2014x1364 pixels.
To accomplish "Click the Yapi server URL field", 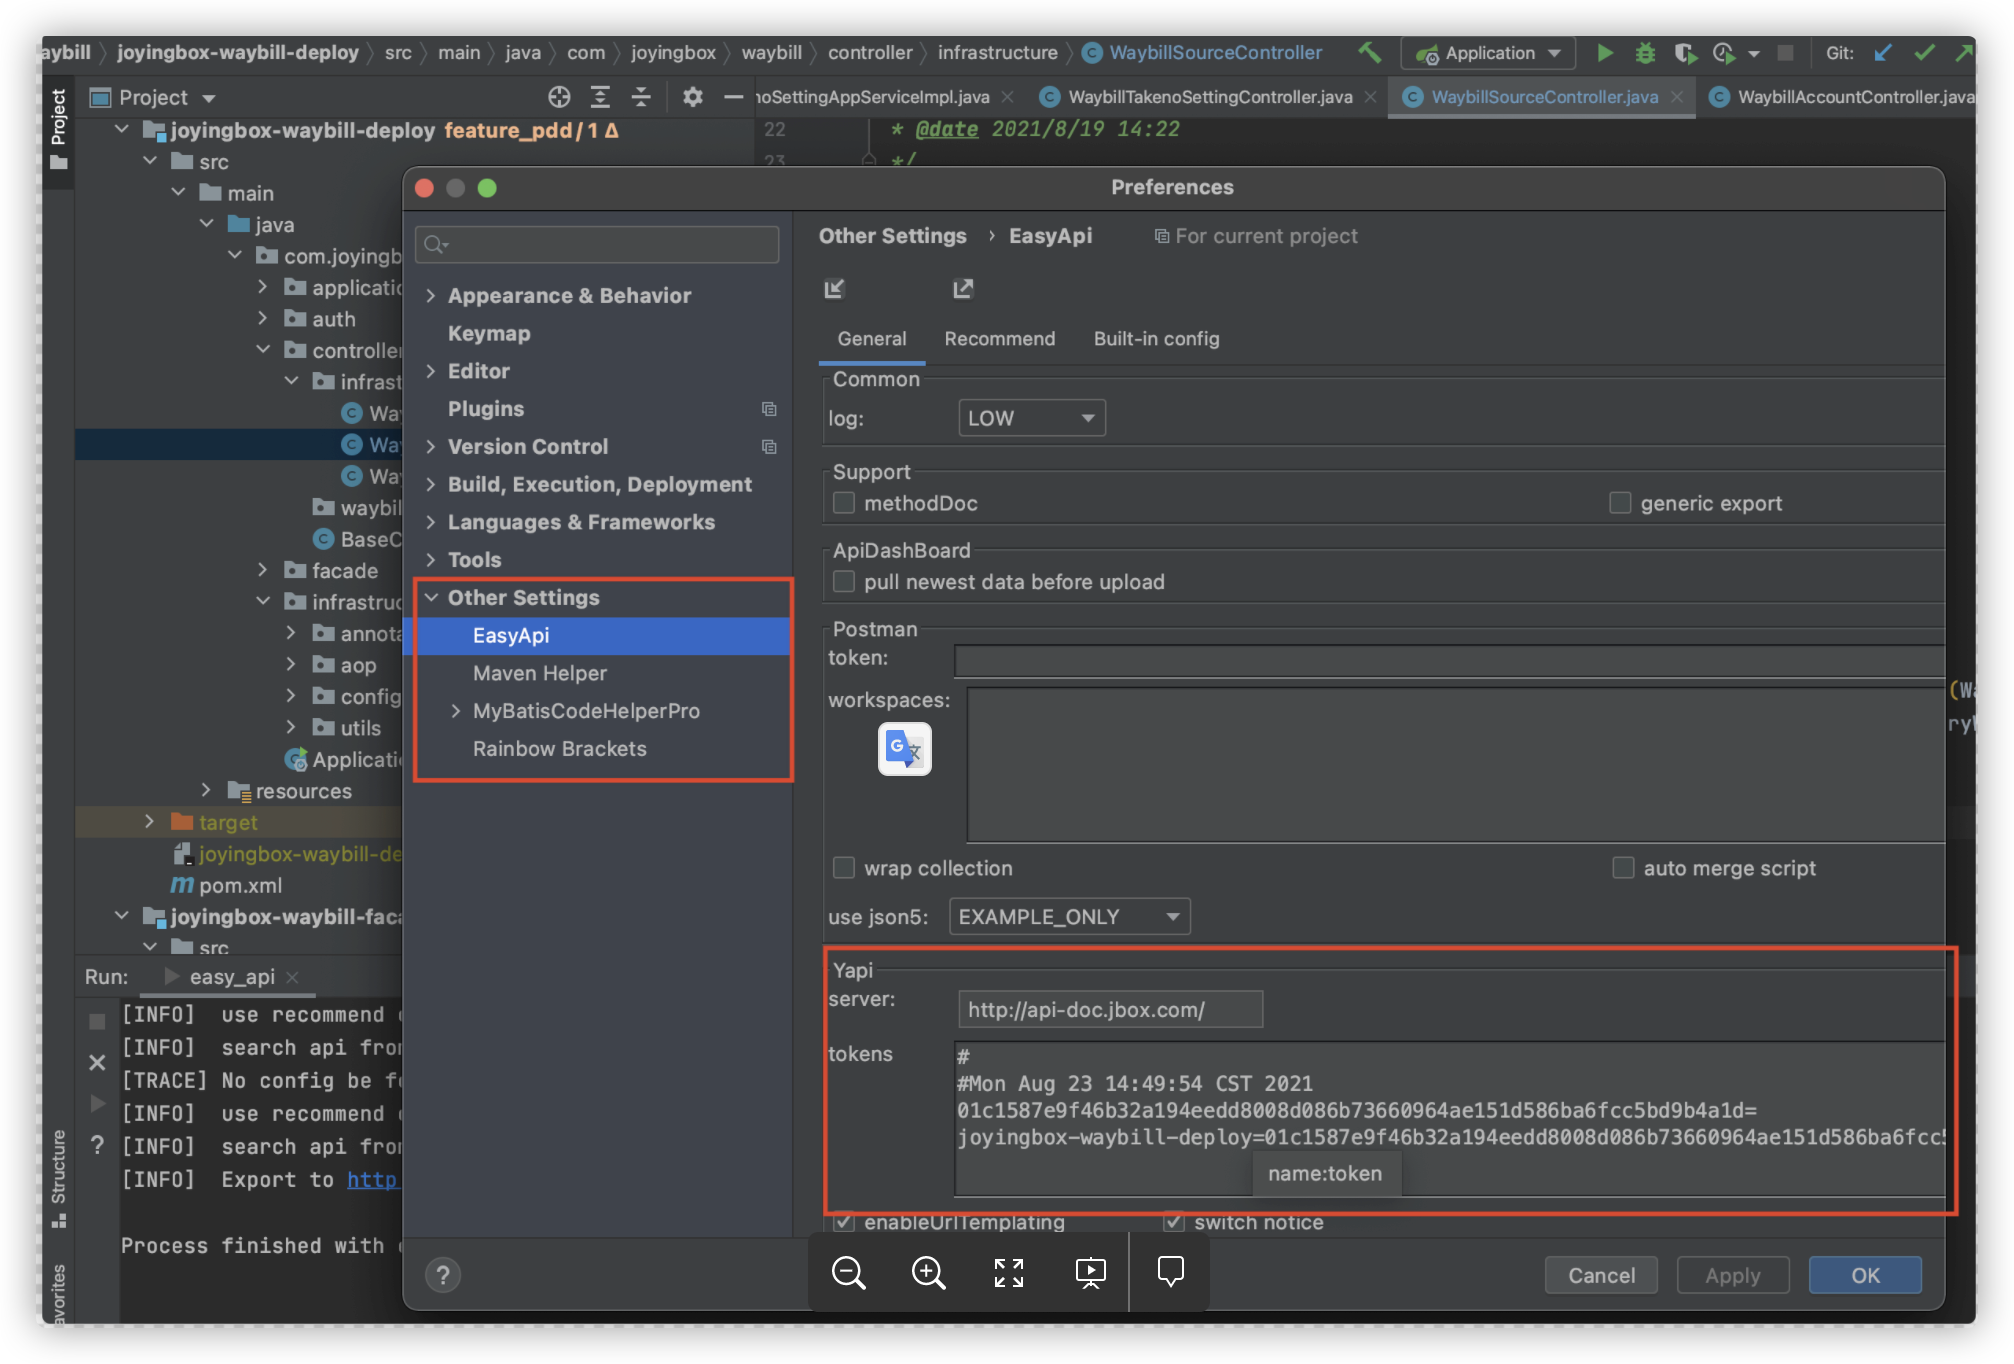I will [1110, 1009].
